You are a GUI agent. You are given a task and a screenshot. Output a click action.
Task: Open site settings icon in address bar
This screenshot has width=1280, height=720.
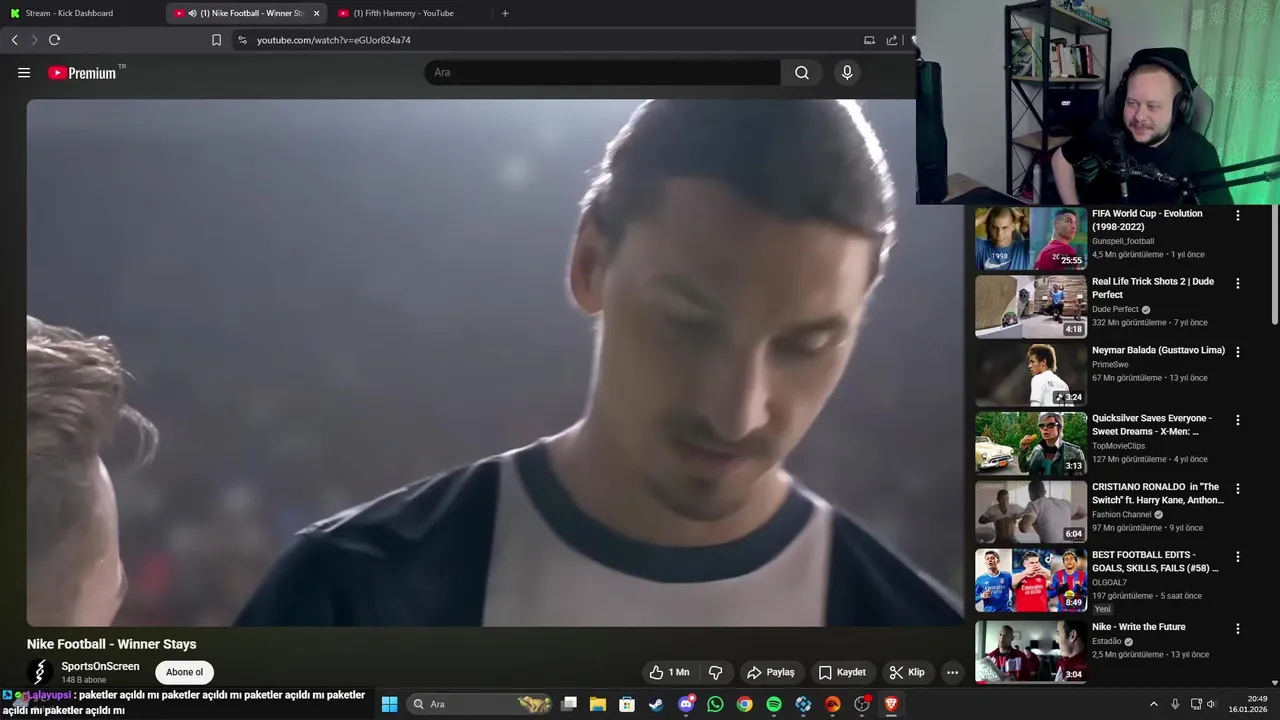point(242,40)
